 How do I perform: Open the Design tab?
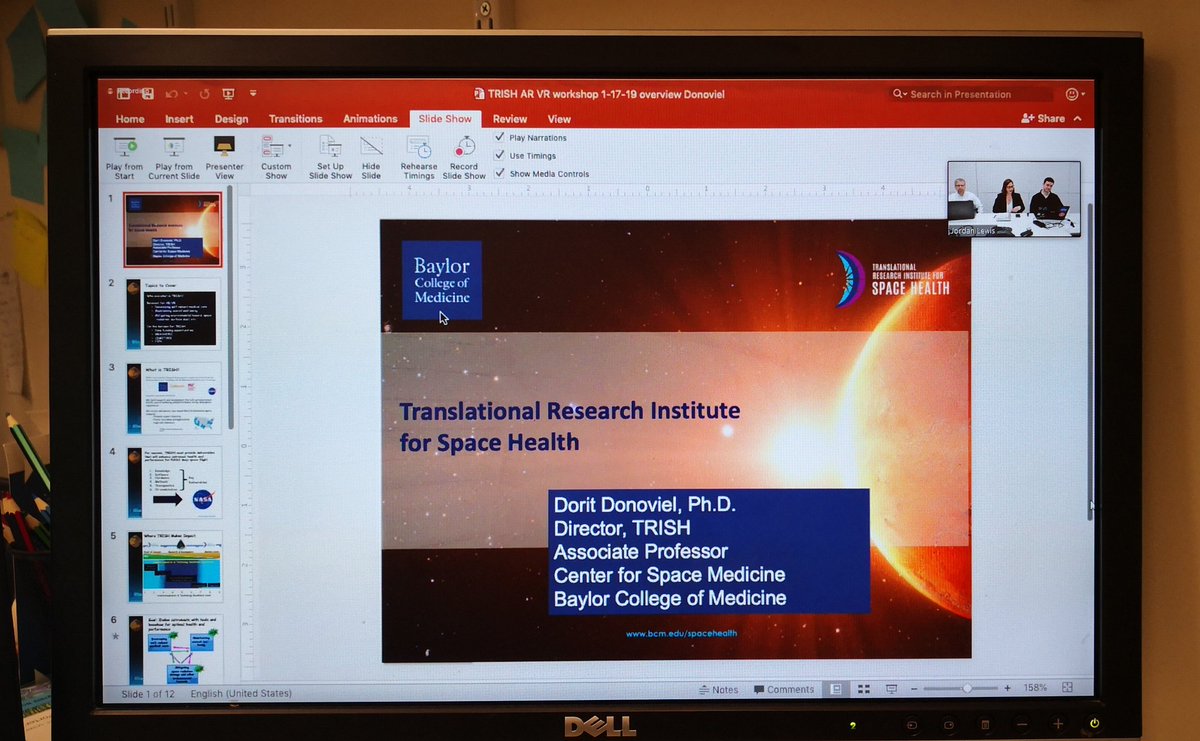(231, 119)
